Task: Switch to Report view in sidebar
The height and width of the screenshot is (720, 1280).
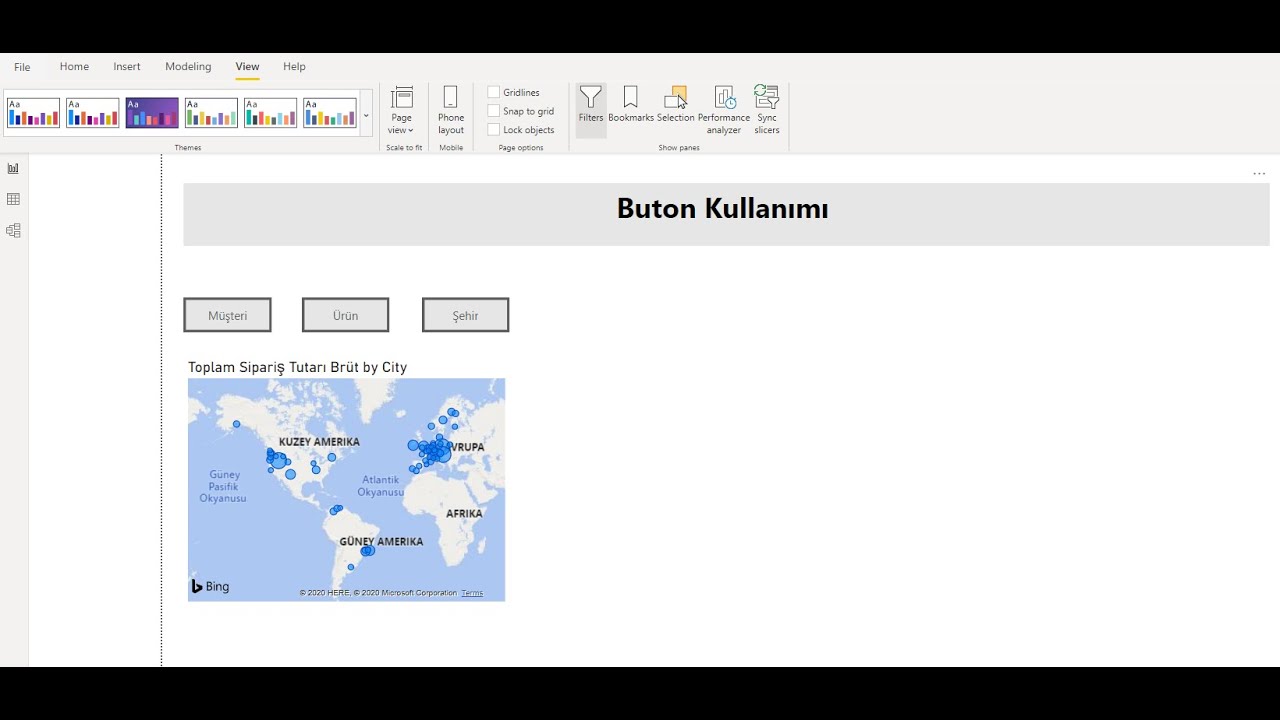Action: (13, 168)
